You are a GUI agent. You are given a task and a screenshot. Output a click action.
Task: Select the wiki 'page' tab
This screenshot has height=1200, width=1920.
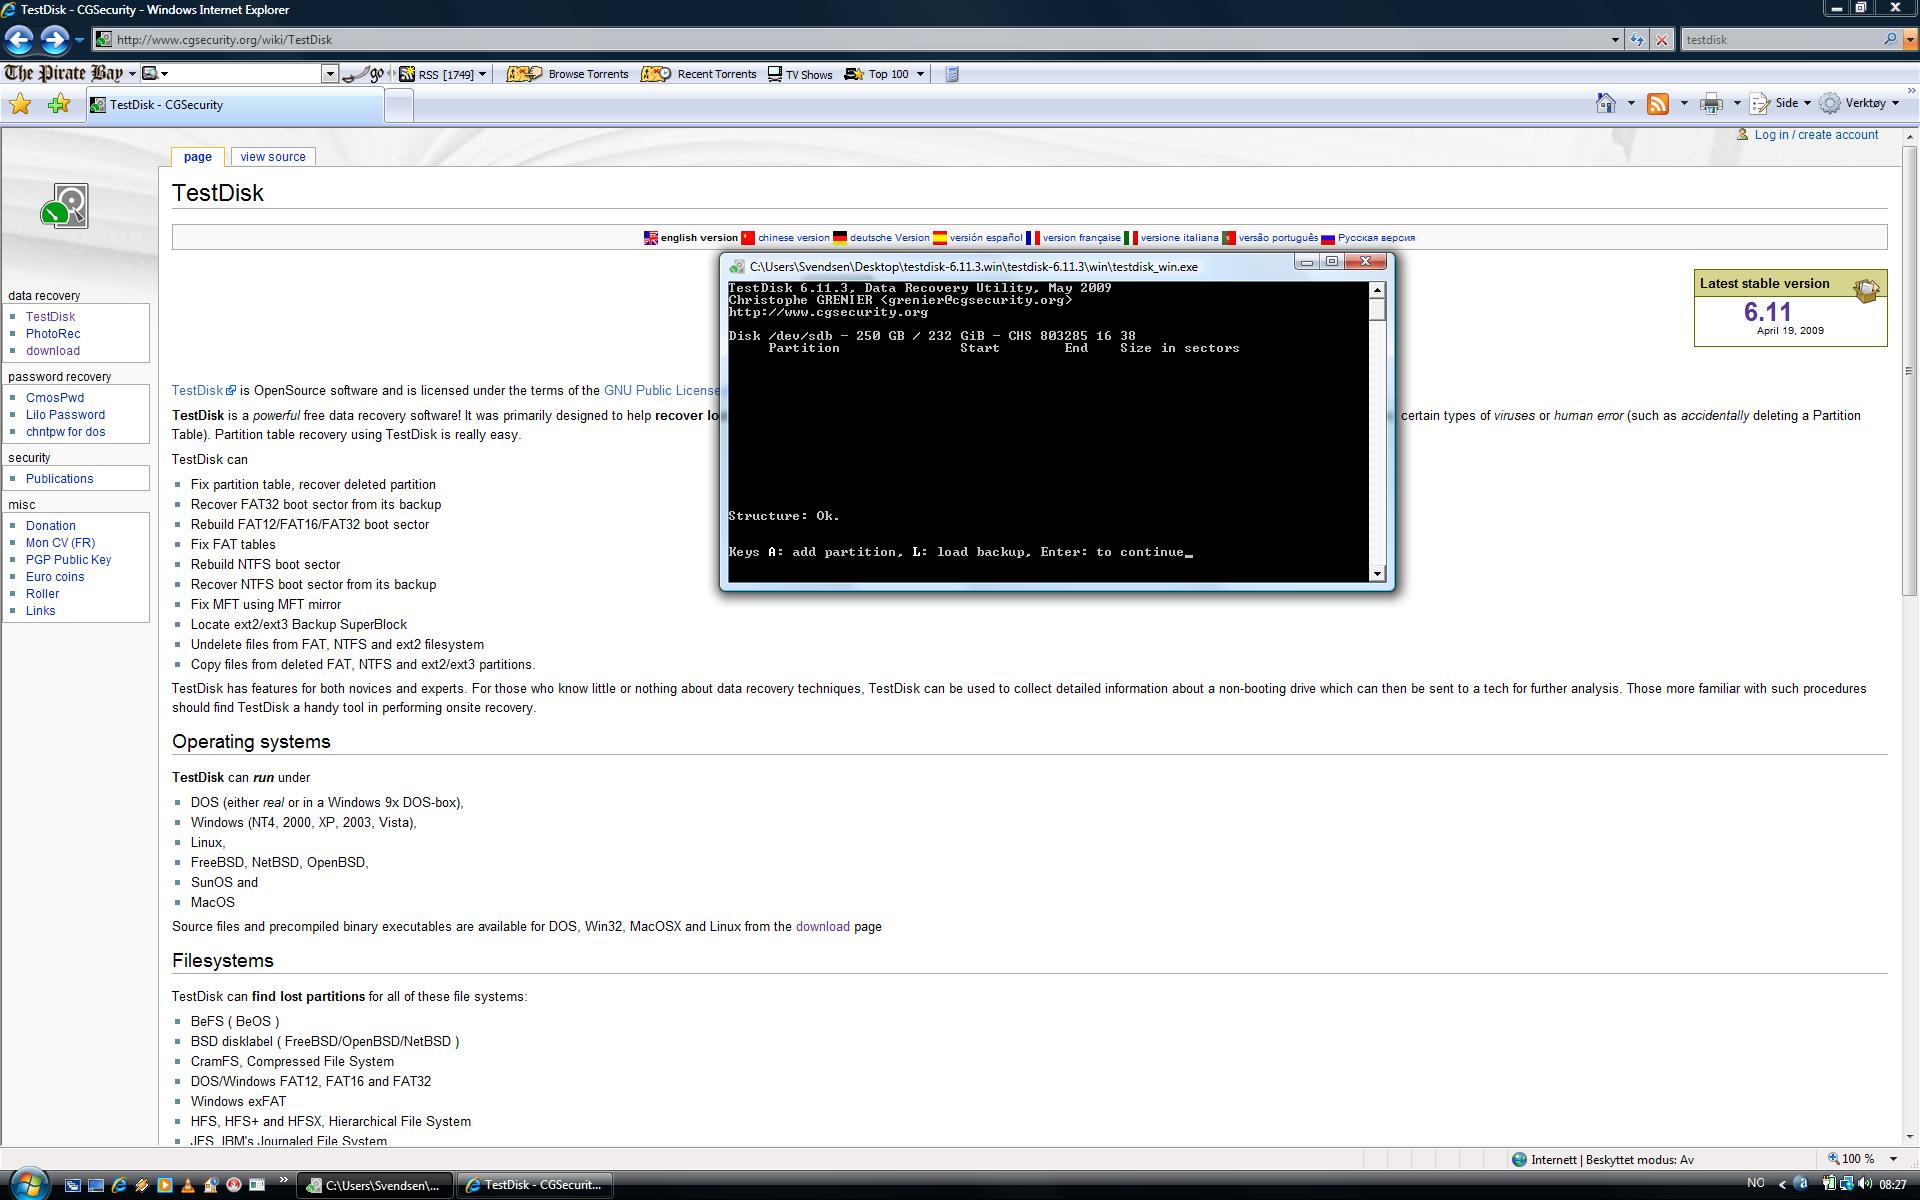[x=197, y=156]
